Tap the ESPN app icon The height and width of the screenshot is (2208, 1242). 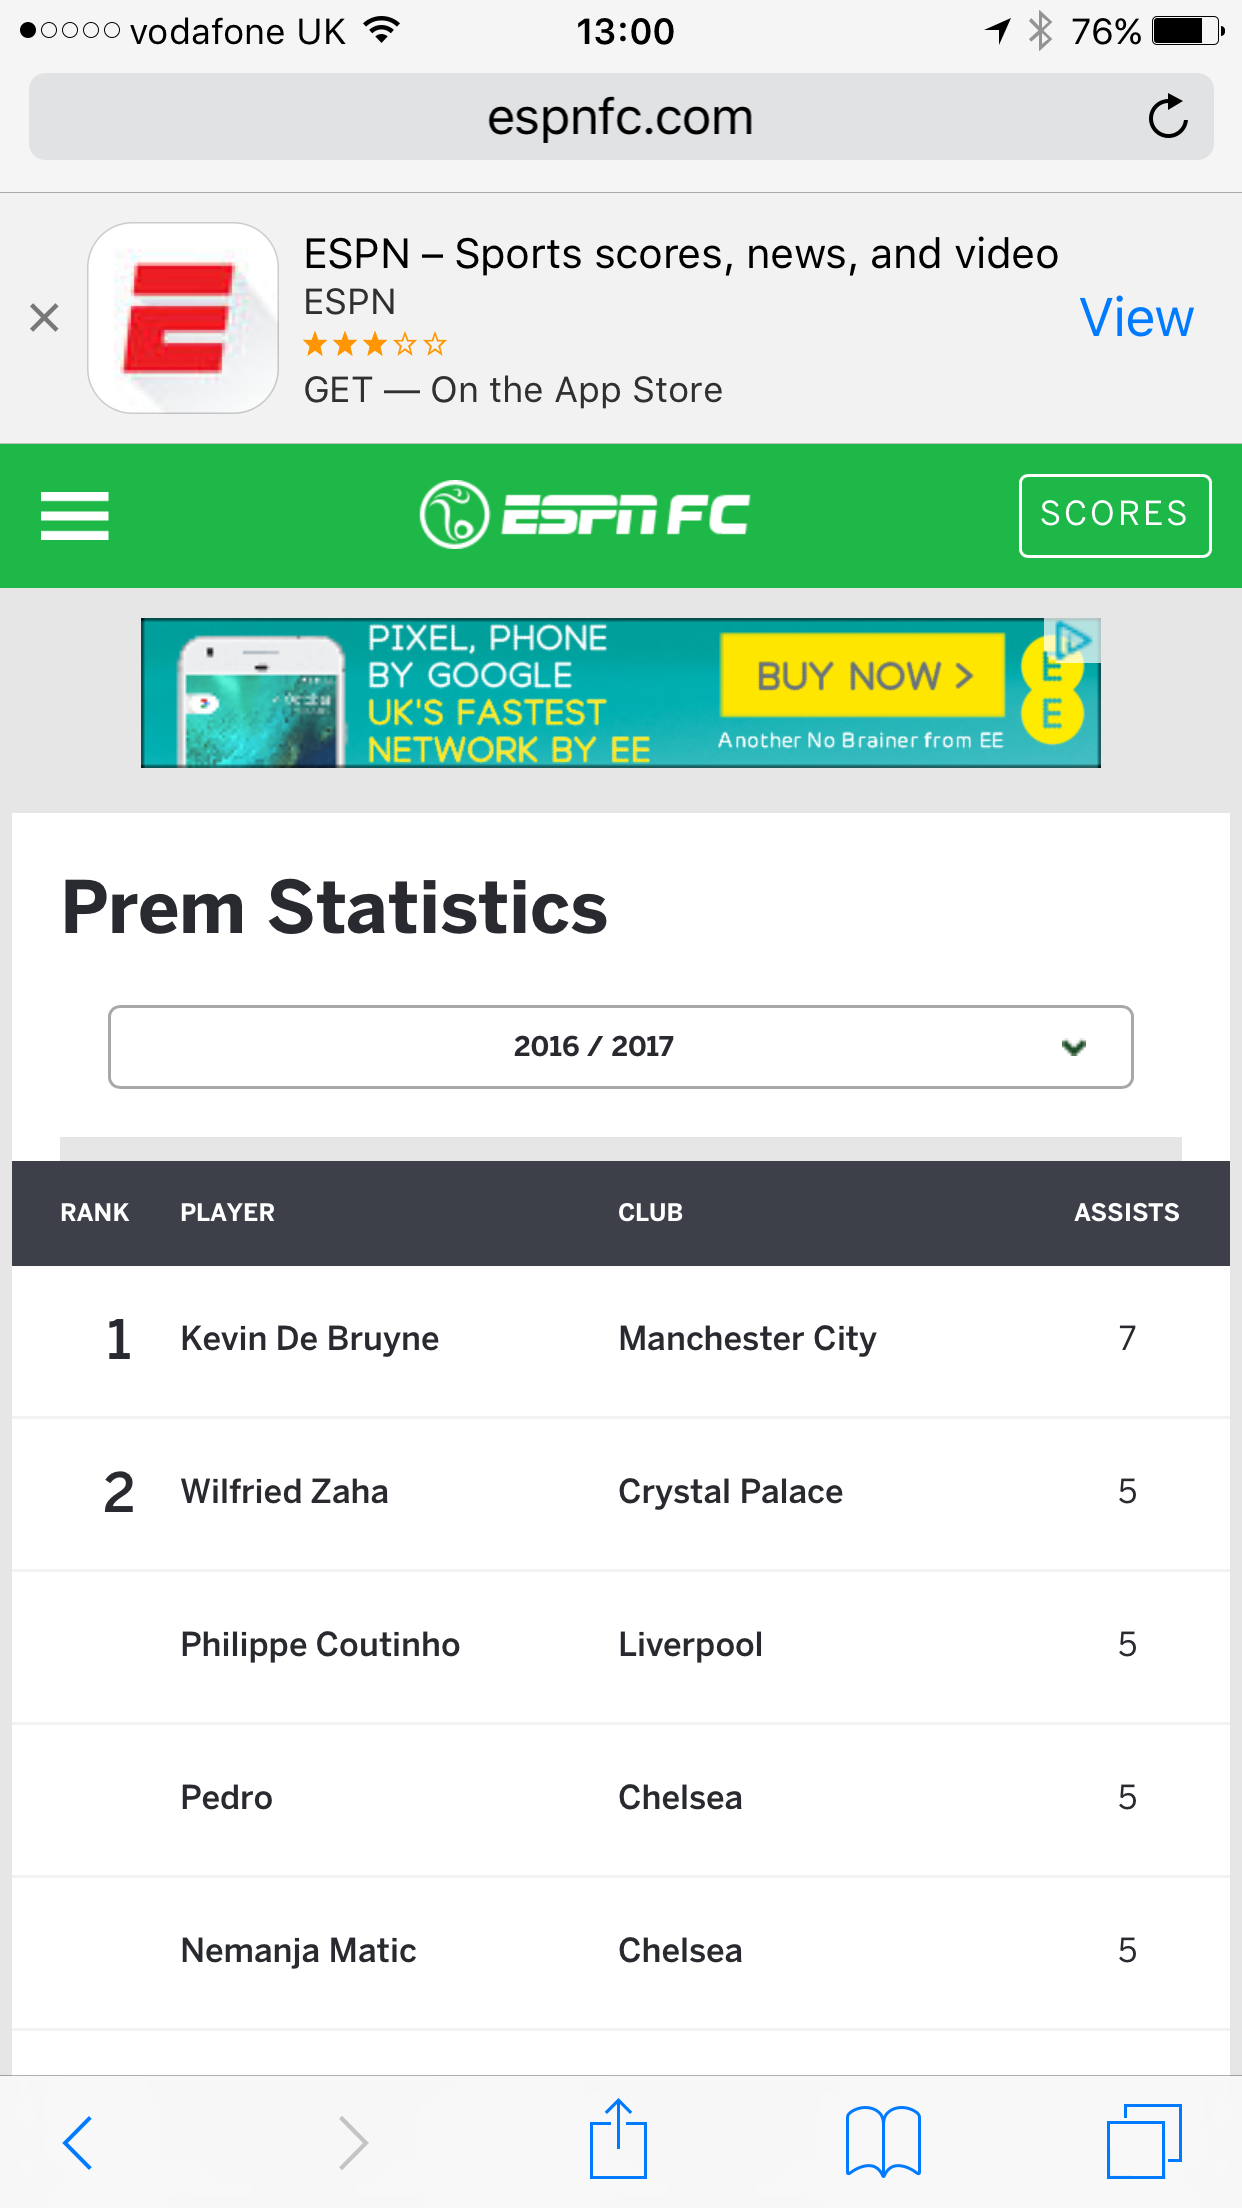click(183, 318)
